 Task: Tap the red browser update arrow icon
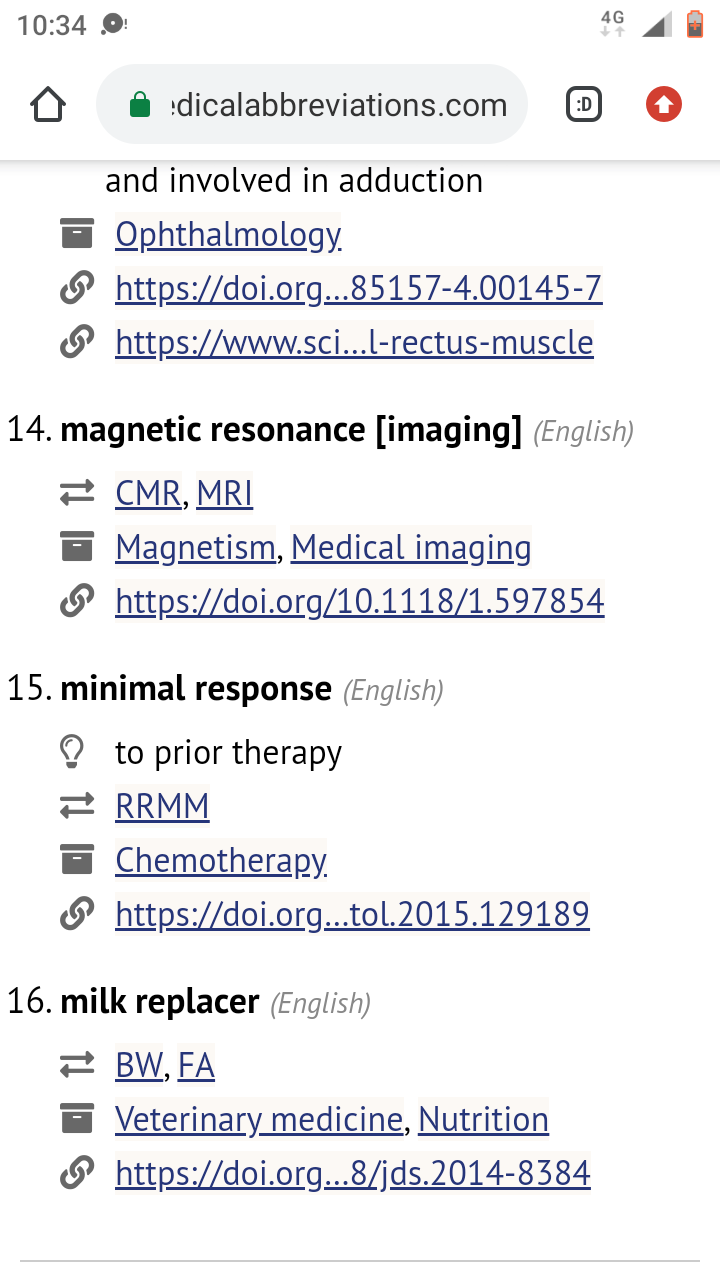[x=663, y=104]
